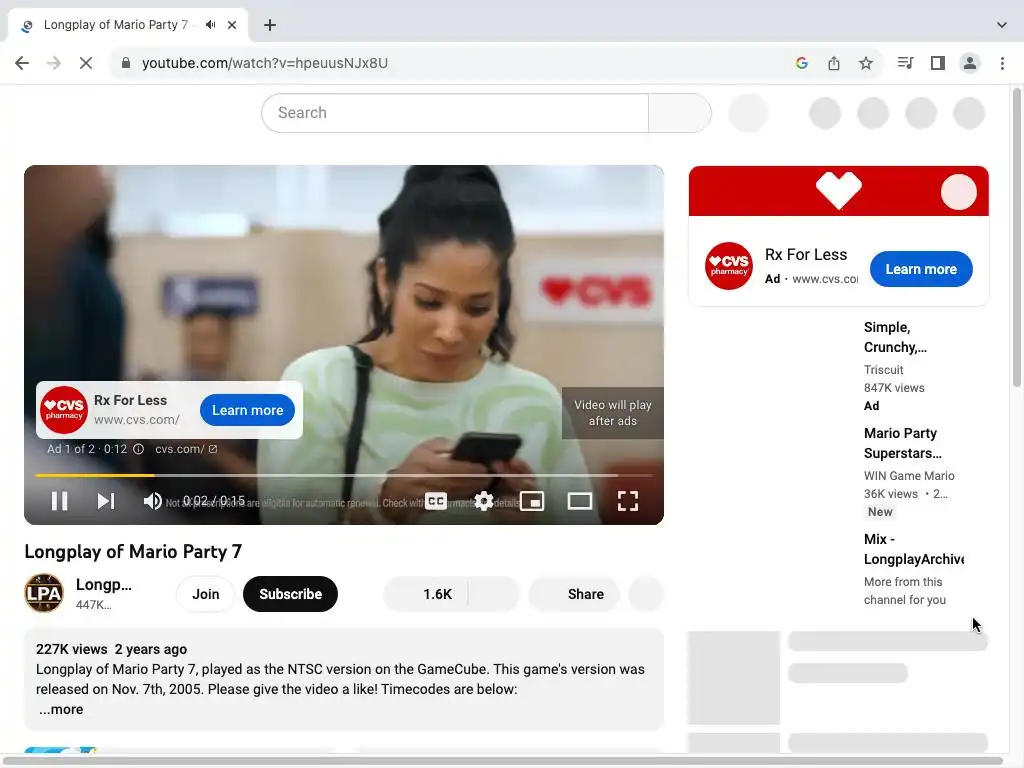1024x768 pixels.
Task: Join the Longplay channel
Action: (206, 594)
